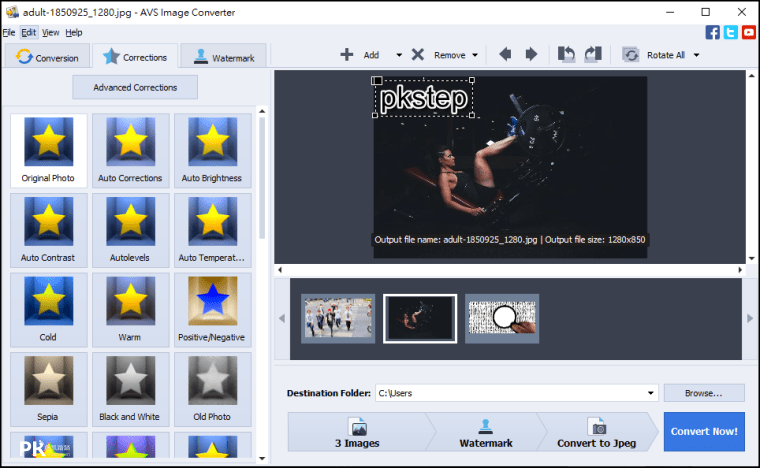Screen dimensions: 760x468
Task: Go to next image with right arrow
Action: point(531,54)
